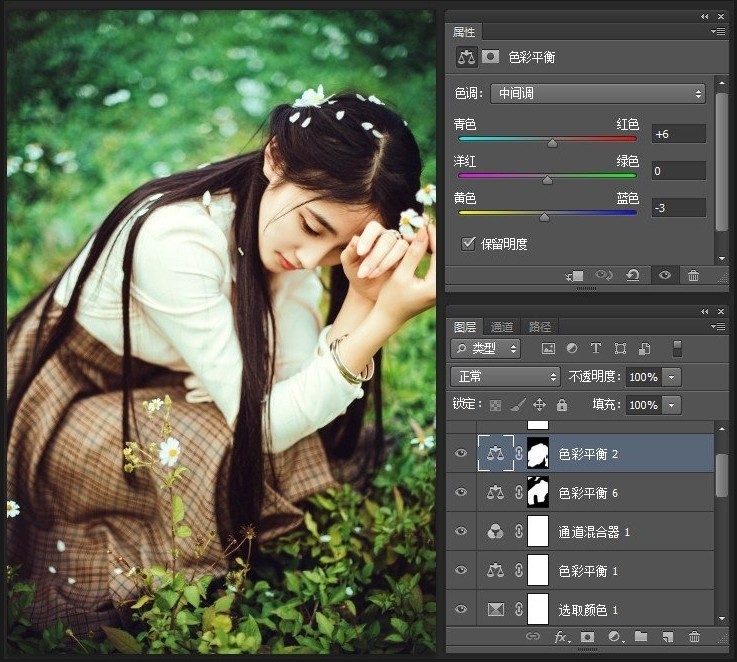
Task: Hide the 色彩平衡 6 layer
Action: (x=461, y=492)
